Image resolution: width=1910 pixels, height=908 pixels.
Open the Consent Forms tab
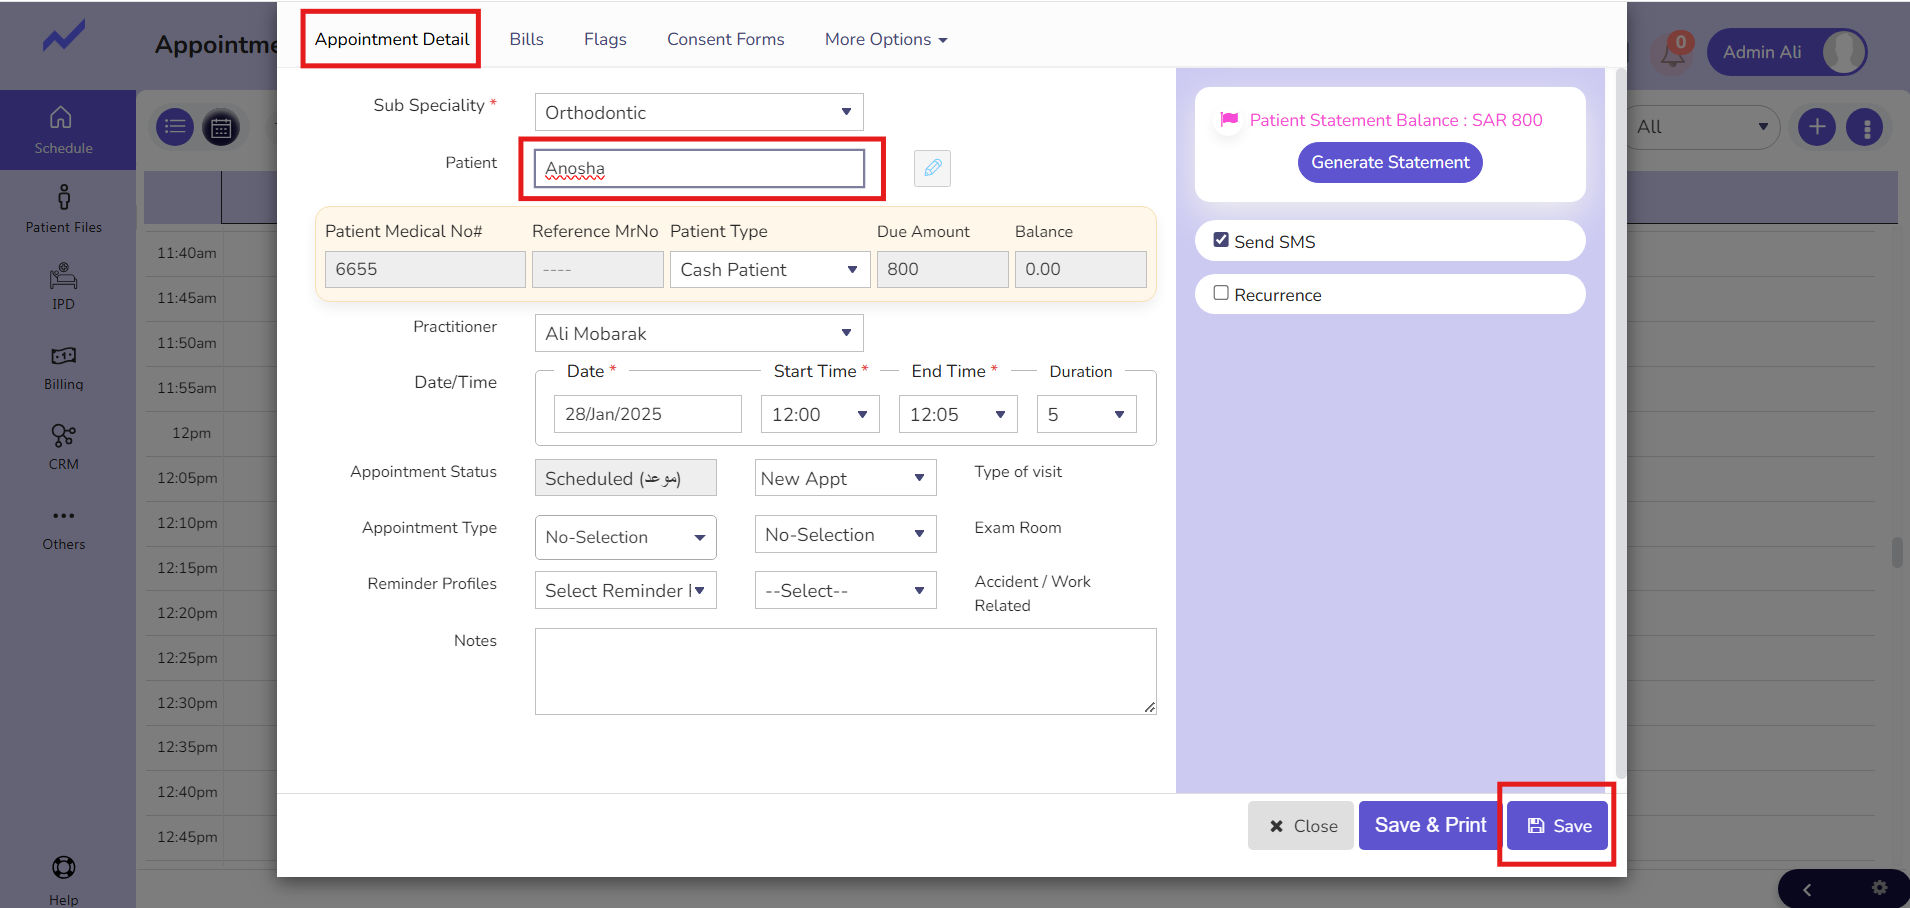(725, 39)
